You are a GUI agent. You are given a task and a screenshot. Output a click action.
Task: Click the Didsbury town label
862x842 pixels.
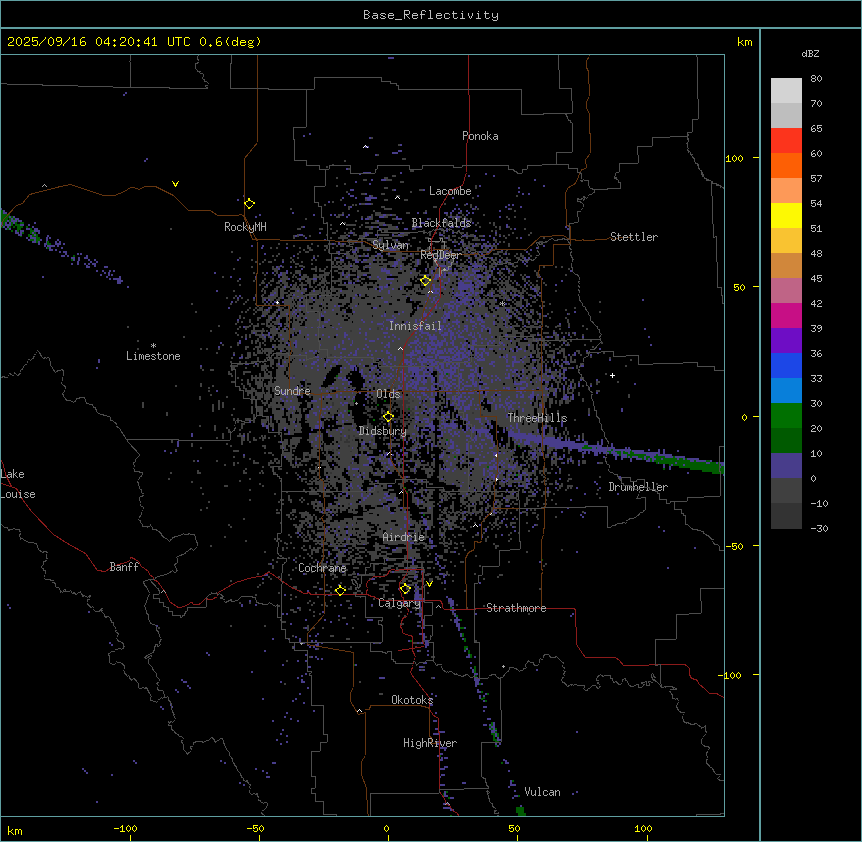[382, 431]
